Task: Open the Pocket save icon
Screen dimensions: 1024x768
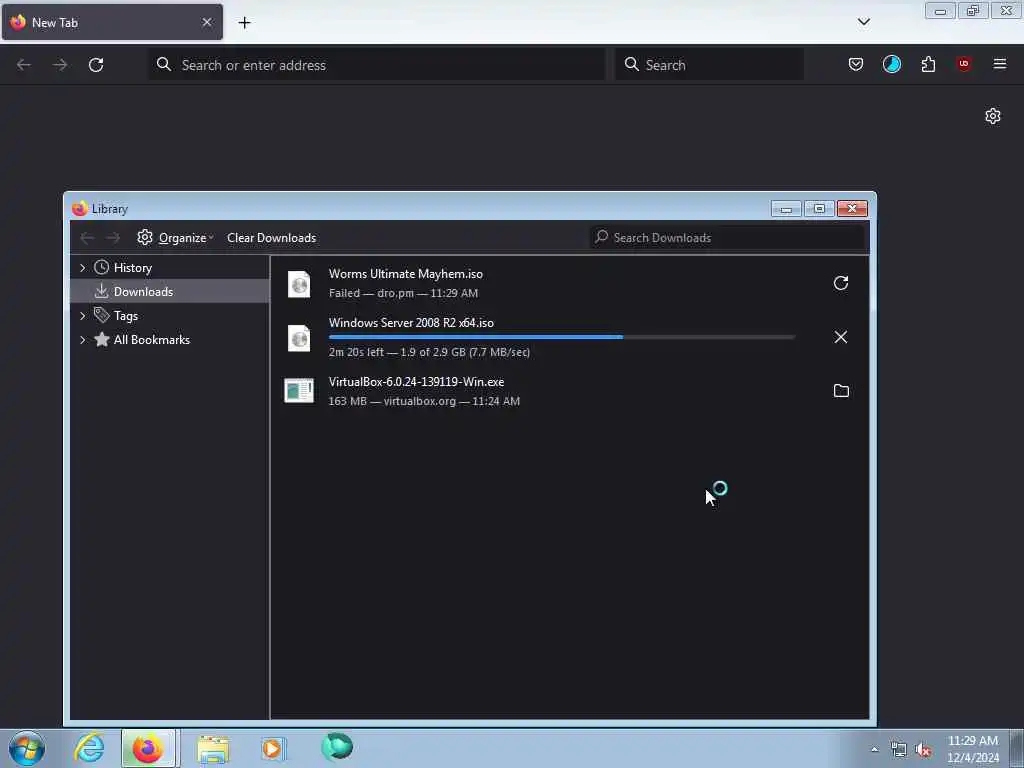Action: (856, 64)
